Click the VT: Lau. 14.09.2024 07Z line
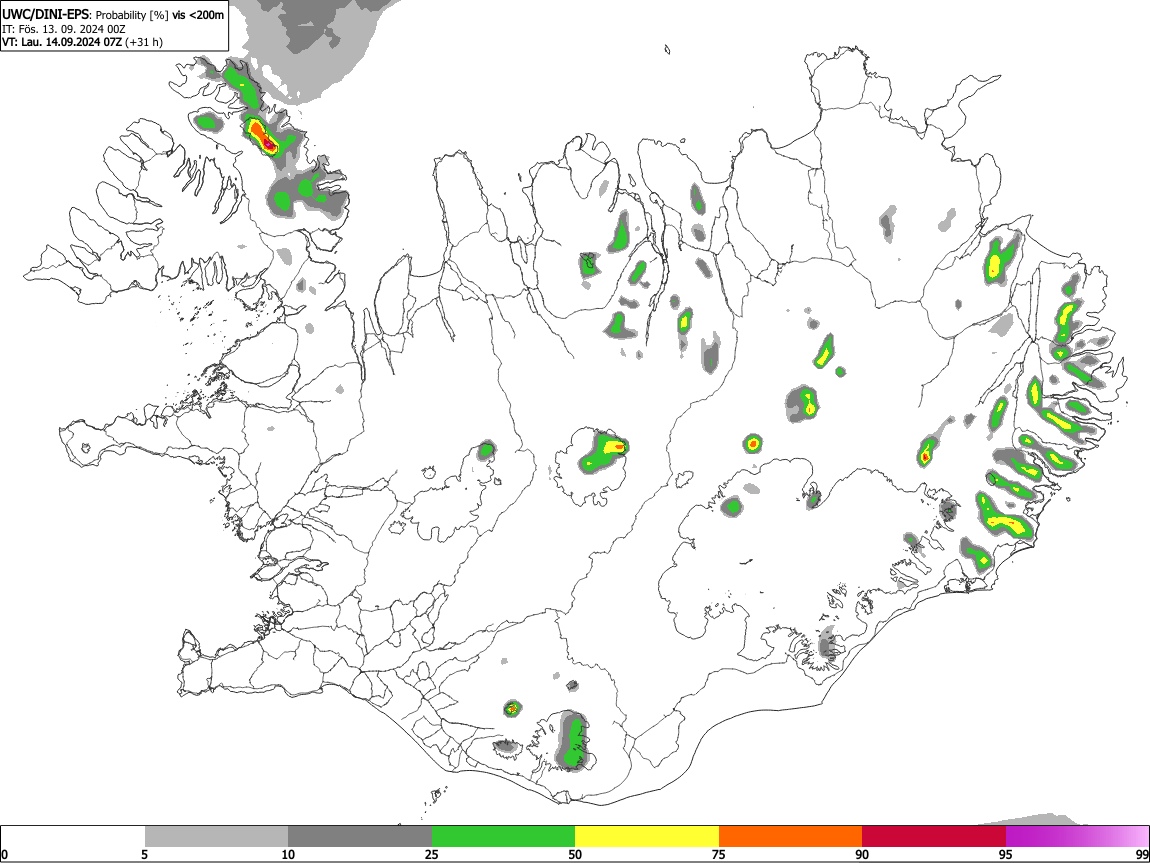This screenshot has height=863, width=1150. (x=62, y=42)
